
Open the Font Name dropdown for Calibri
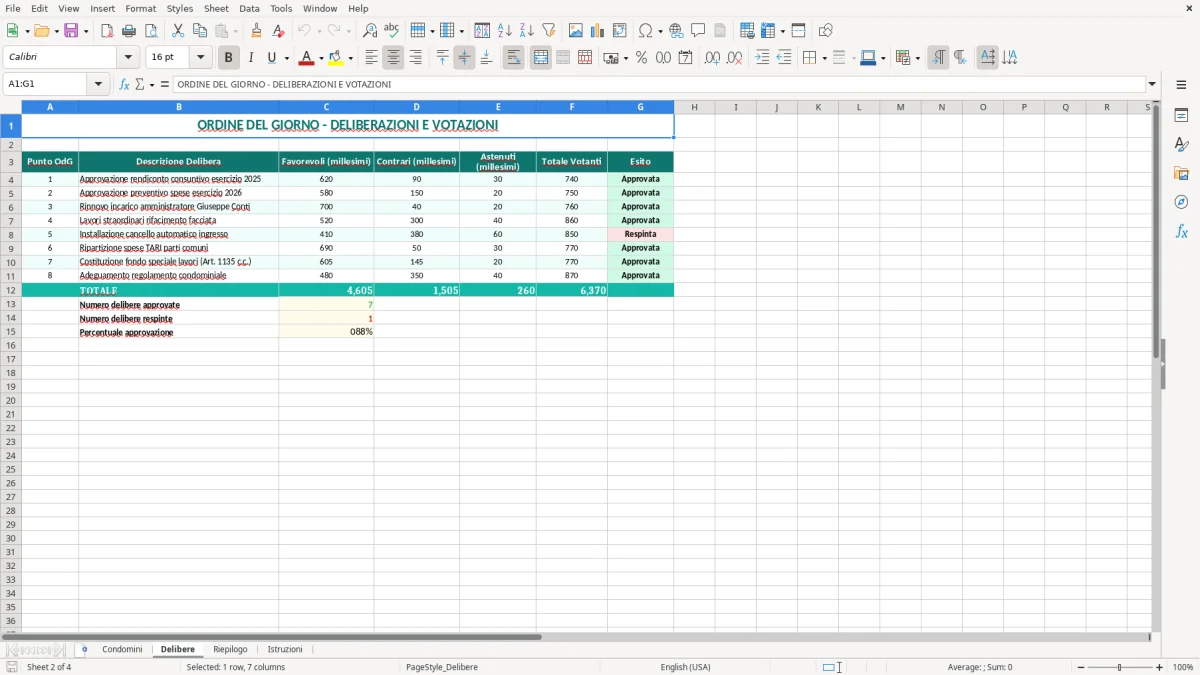point(128,58)
